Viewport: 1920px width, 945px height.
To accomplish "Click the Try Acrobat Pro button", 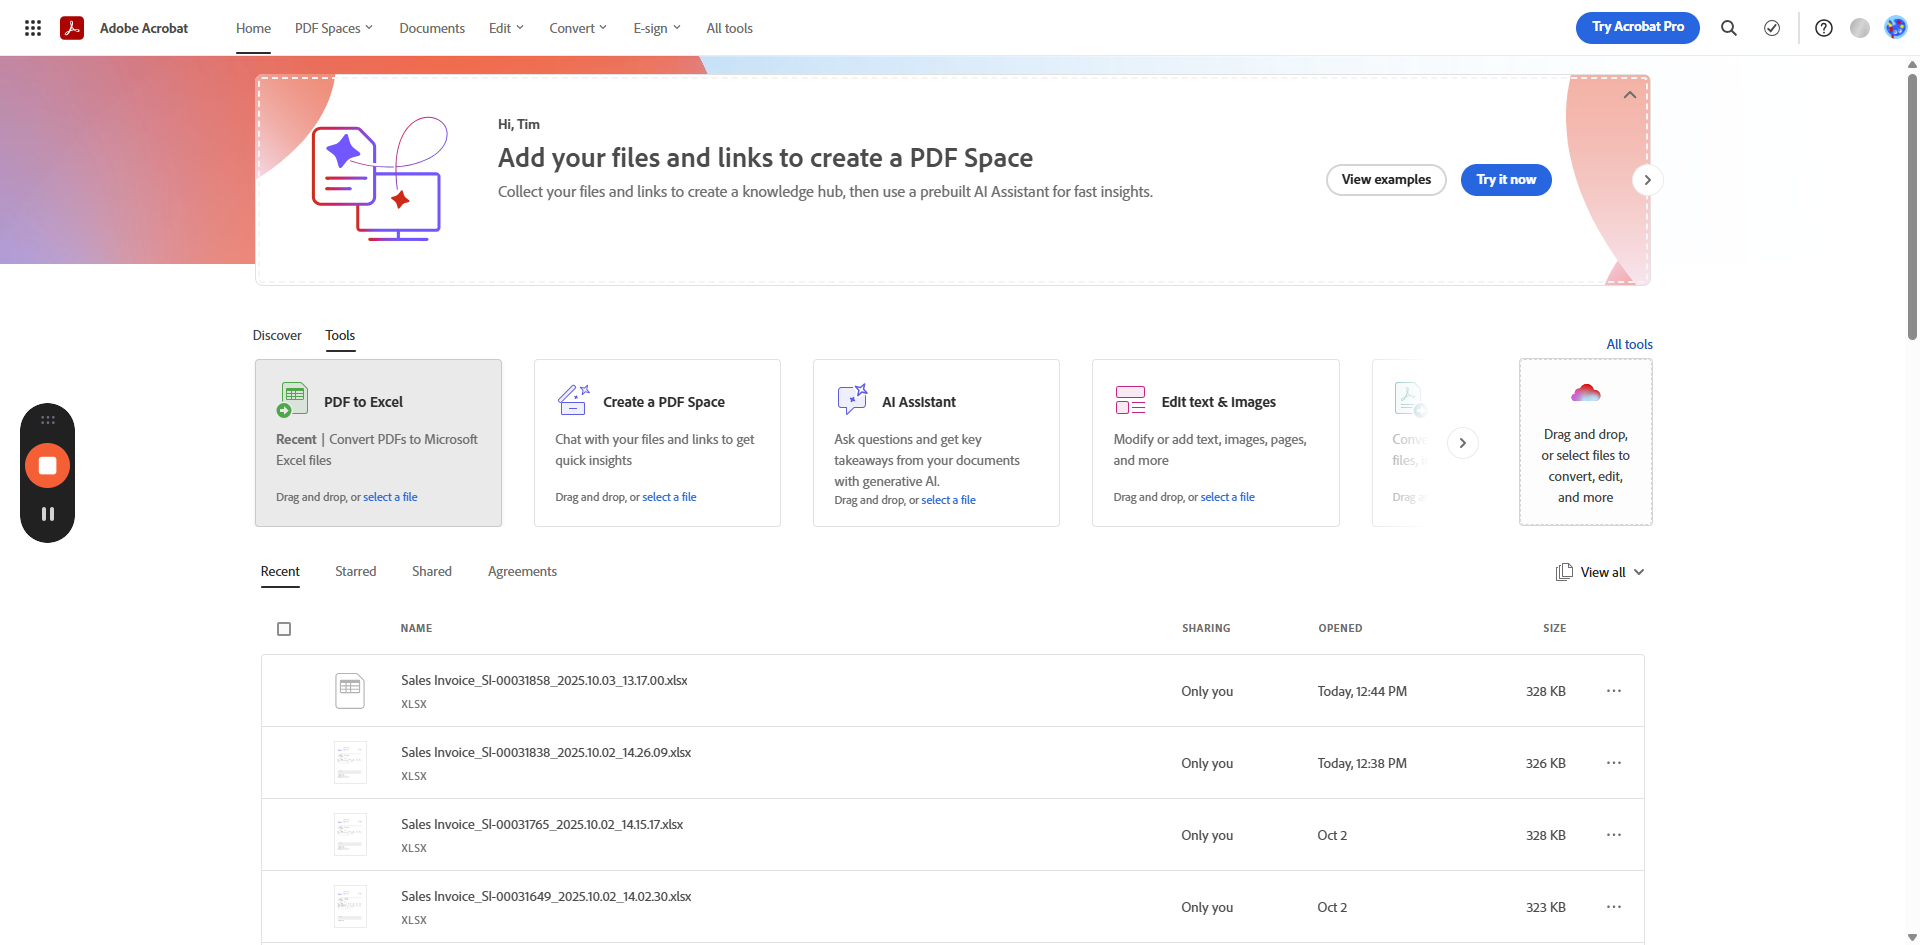I will click(1637, 27).
